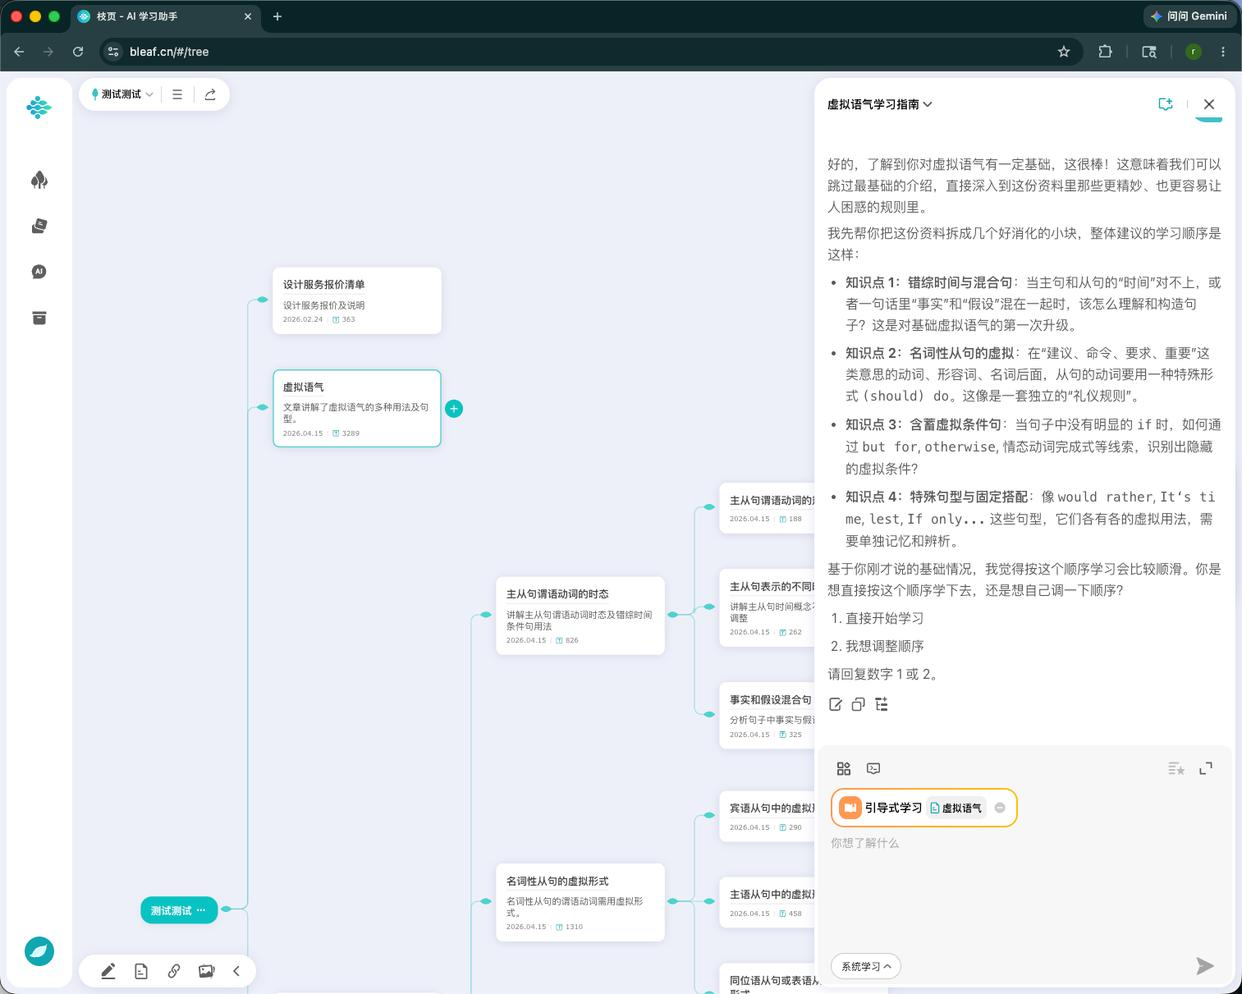Image resolution: width=1242 pixels, height=994 pixels.
Task: Remove the 引导式学习 mode with minus icon
Action: coord(1000,808)
